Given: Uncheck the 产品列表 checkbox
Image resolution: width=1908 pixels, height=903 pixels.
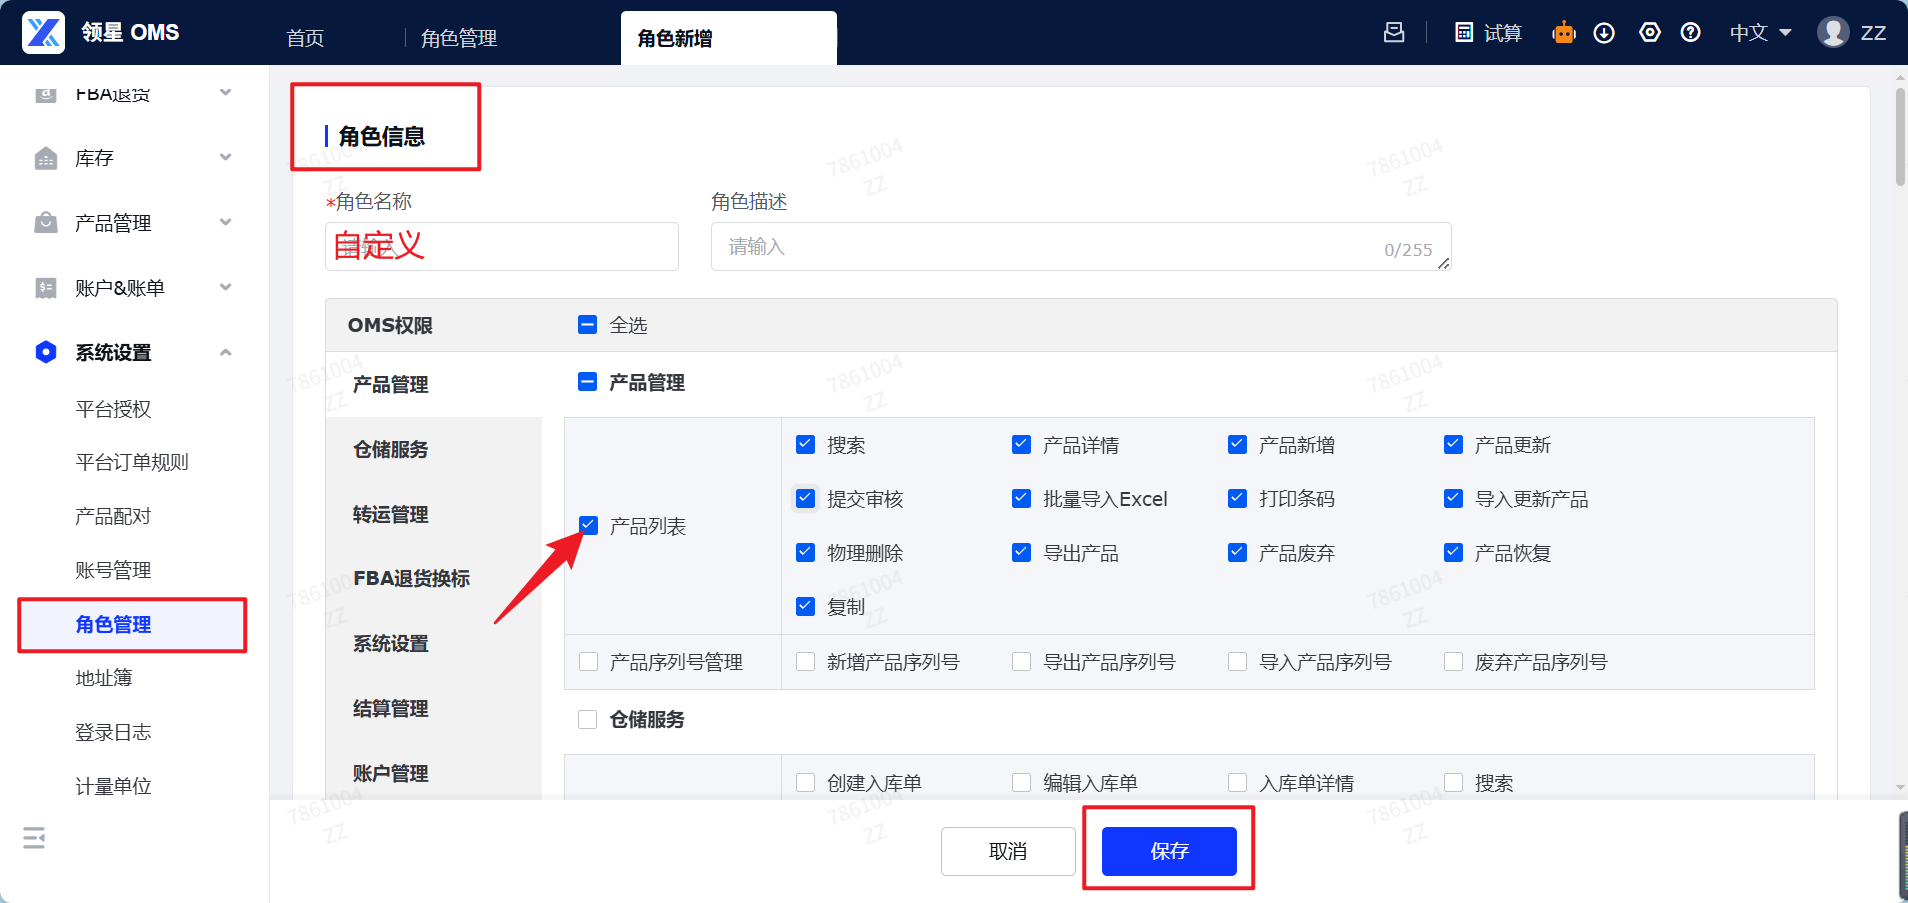Looking at the screenshot, I should 588,525.
